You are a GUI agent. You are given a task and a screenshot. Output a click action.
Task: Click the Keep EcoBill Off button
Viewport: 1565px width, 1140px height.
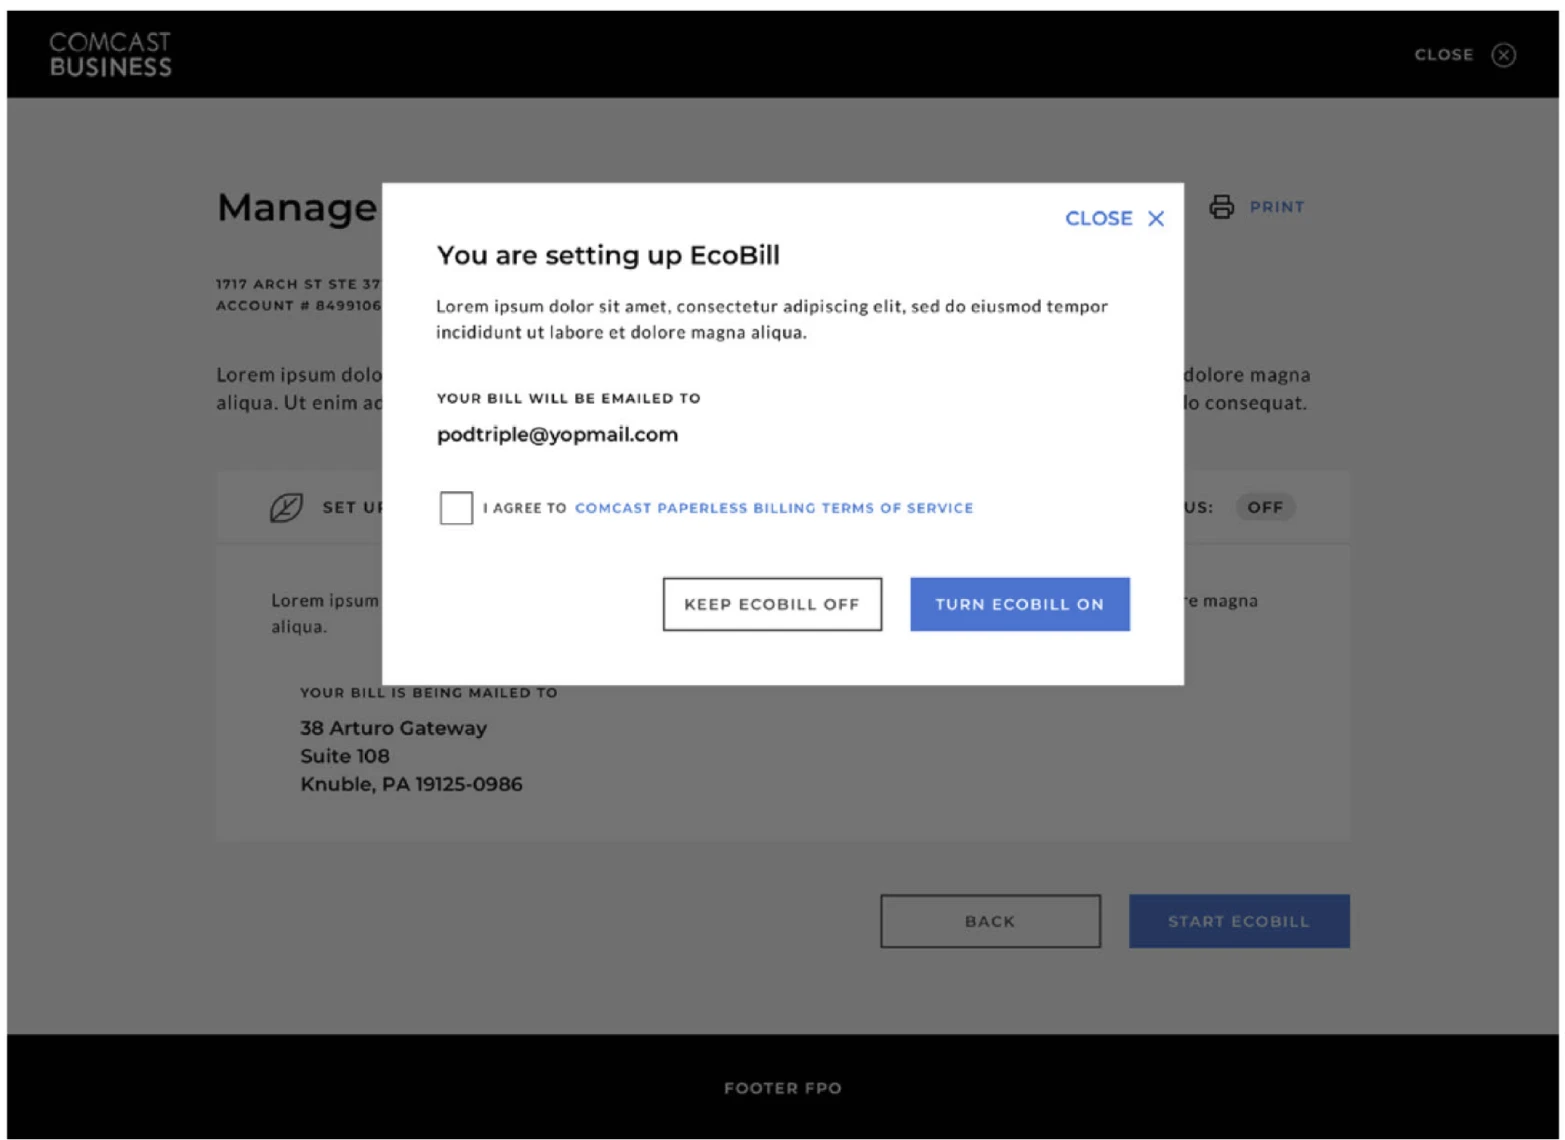click(771, 603)
